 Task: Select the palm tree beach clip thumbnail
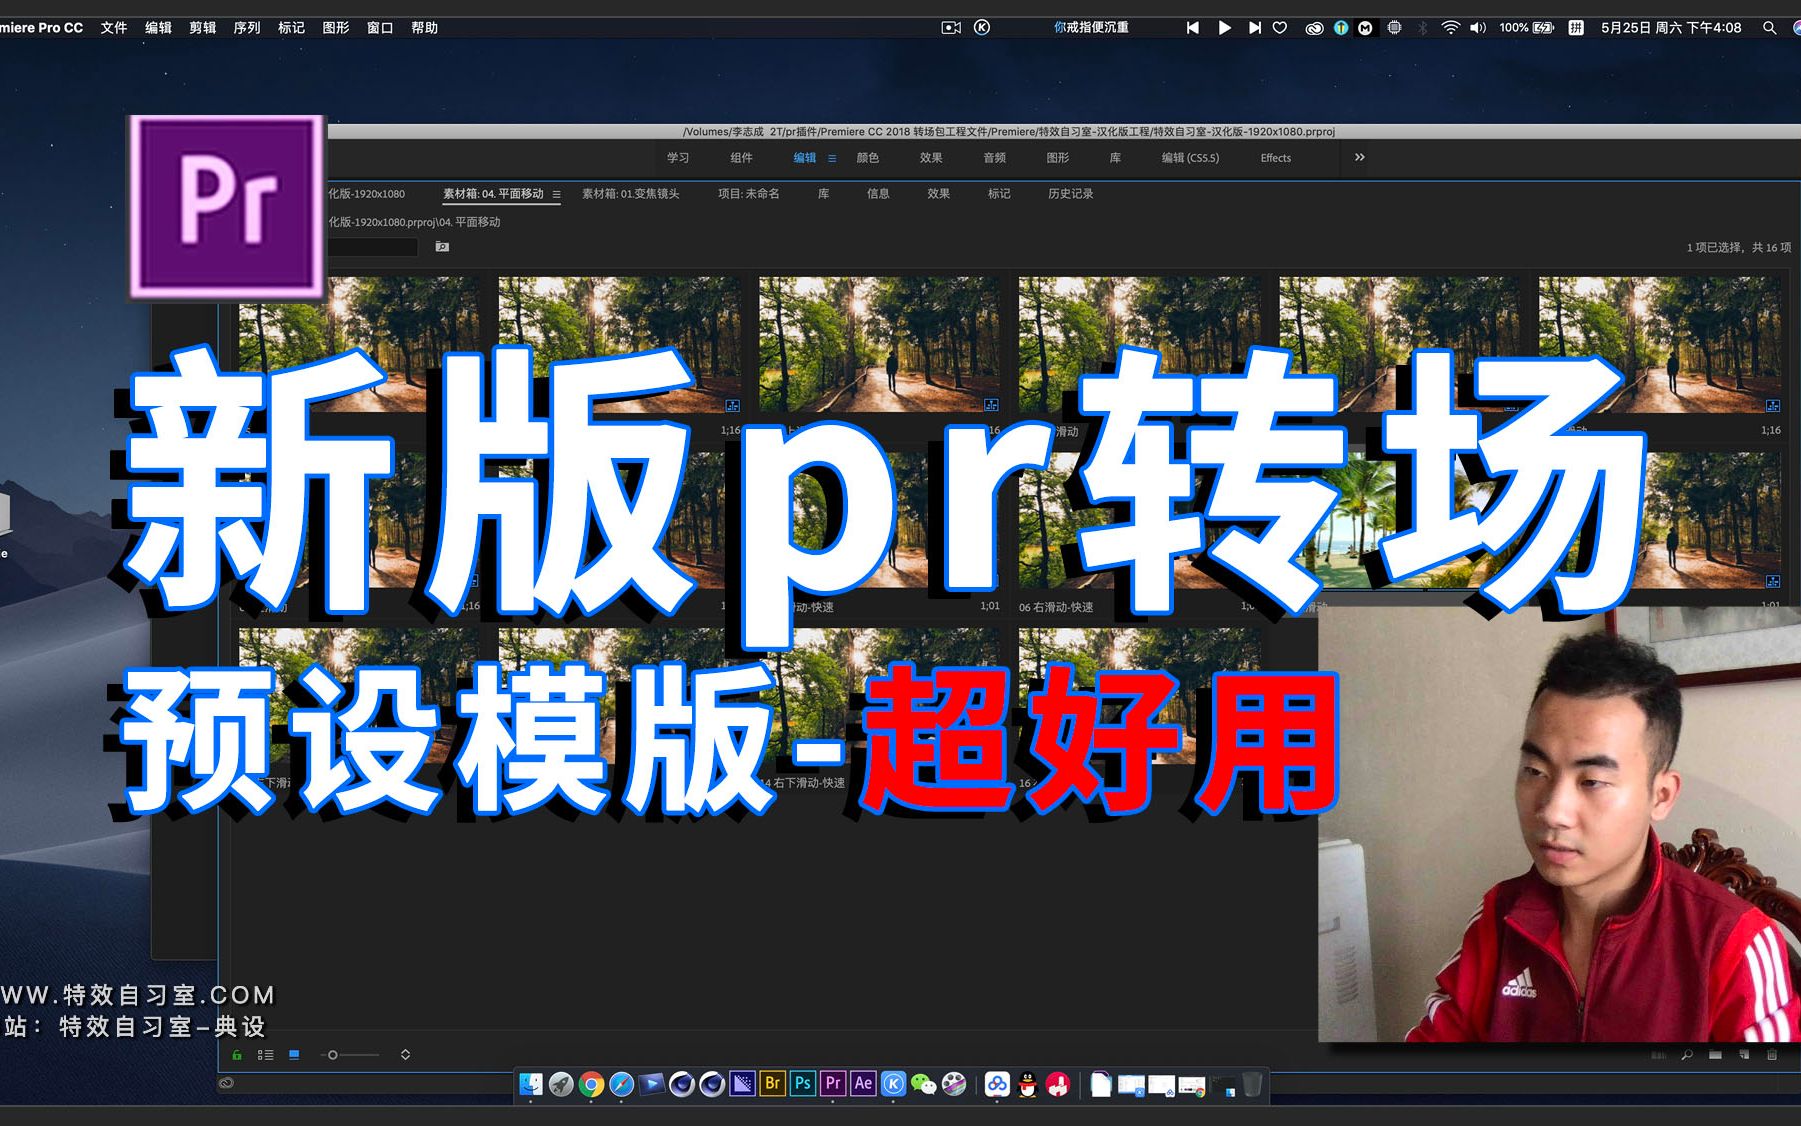tap(1399, 520)
